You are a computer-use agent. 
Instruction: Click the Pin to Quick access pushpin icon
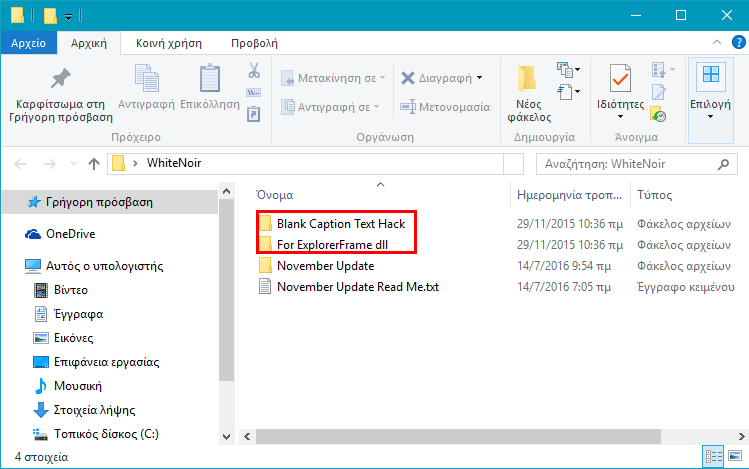[61, 78]
